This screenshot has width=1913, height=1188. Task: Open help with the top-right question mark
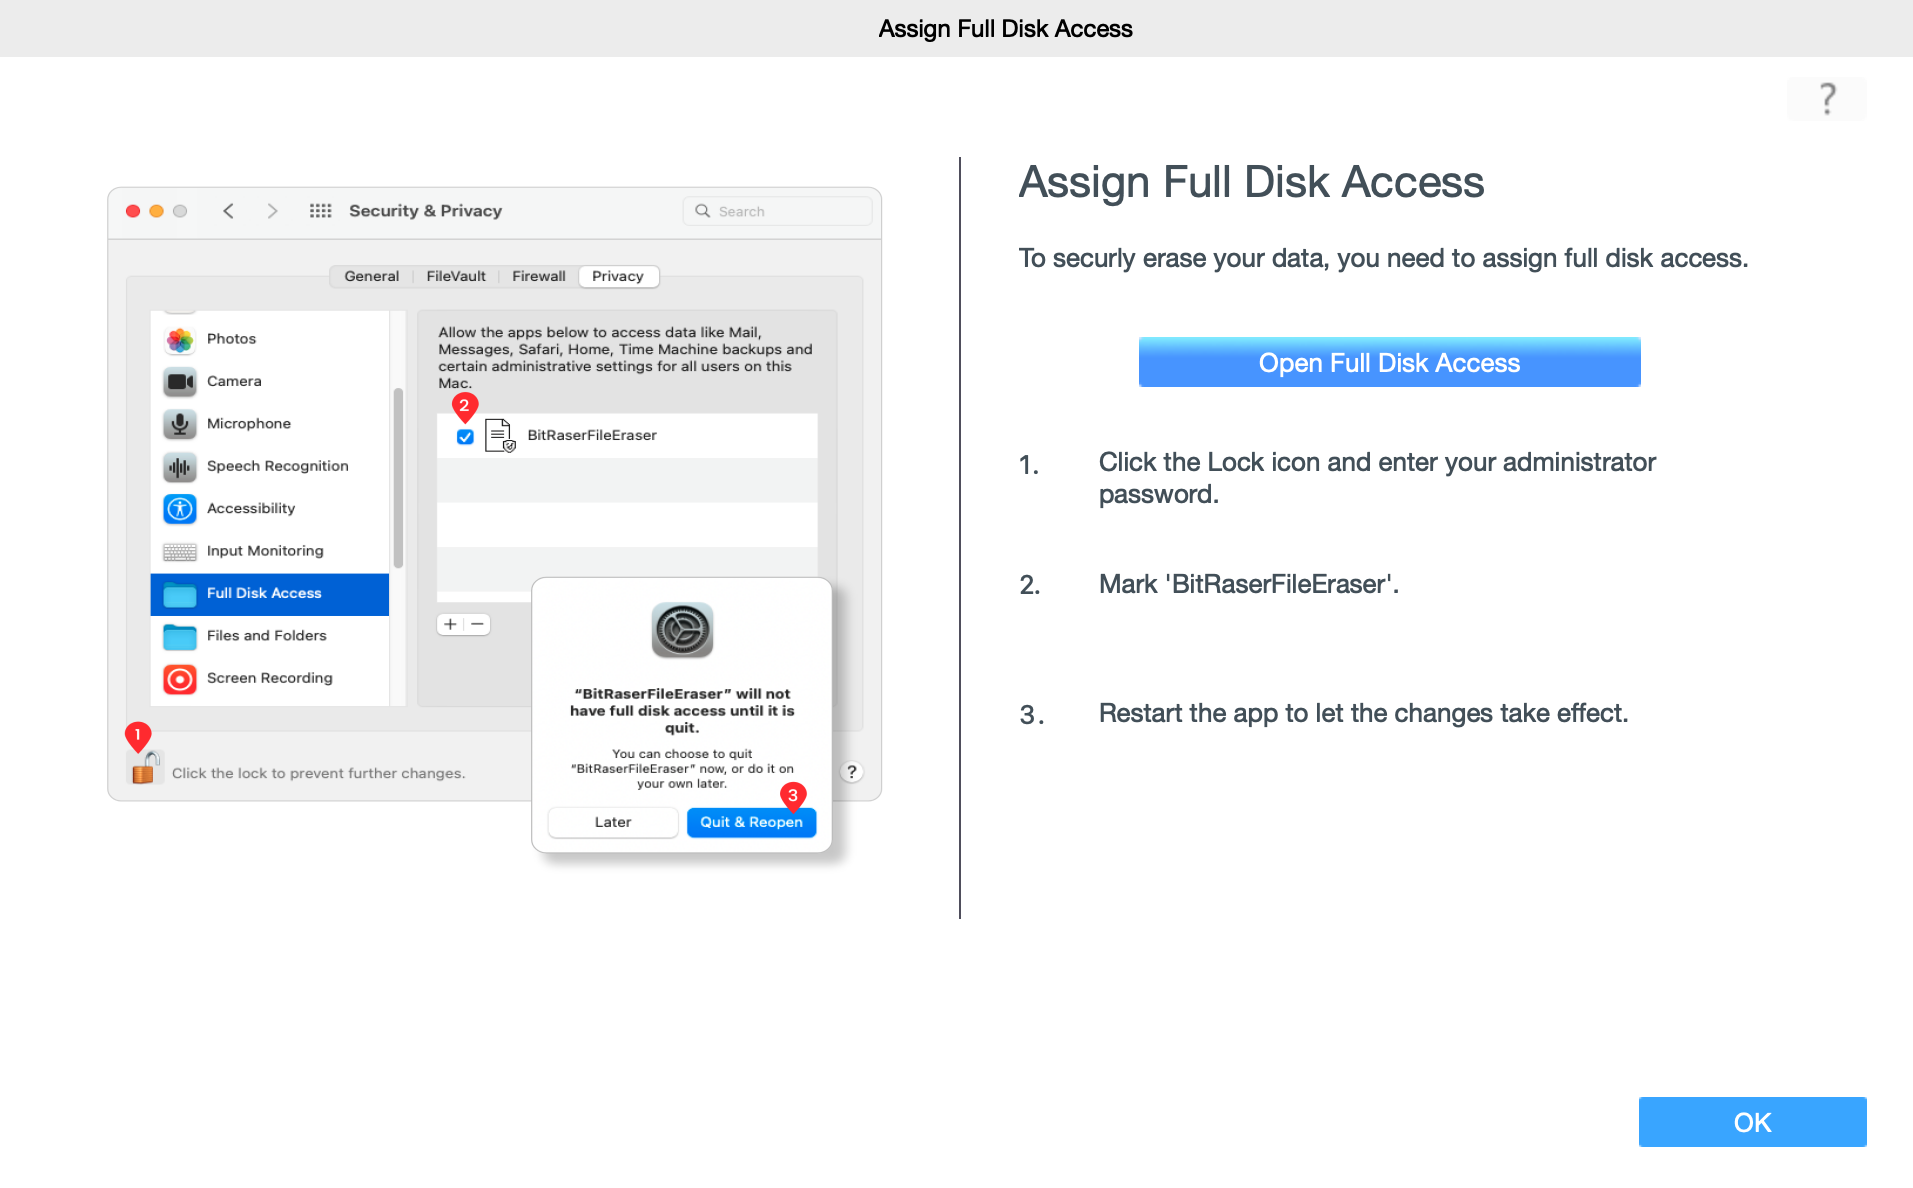(1827, 99)
